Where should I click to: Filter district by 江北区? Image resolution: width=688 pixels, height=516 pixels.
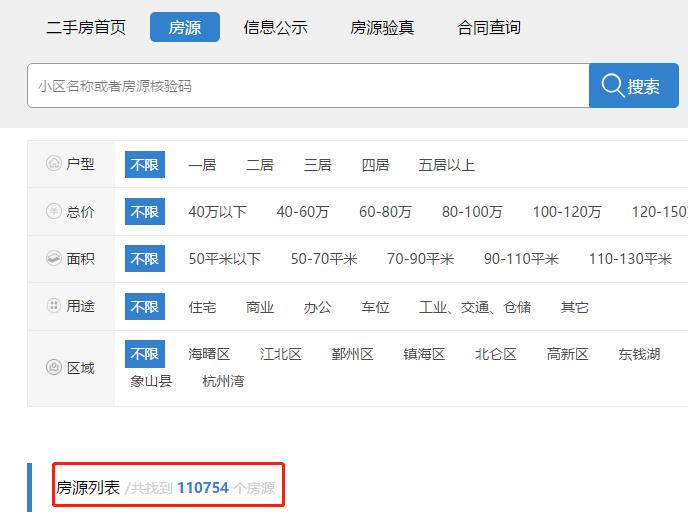(281, 354)
